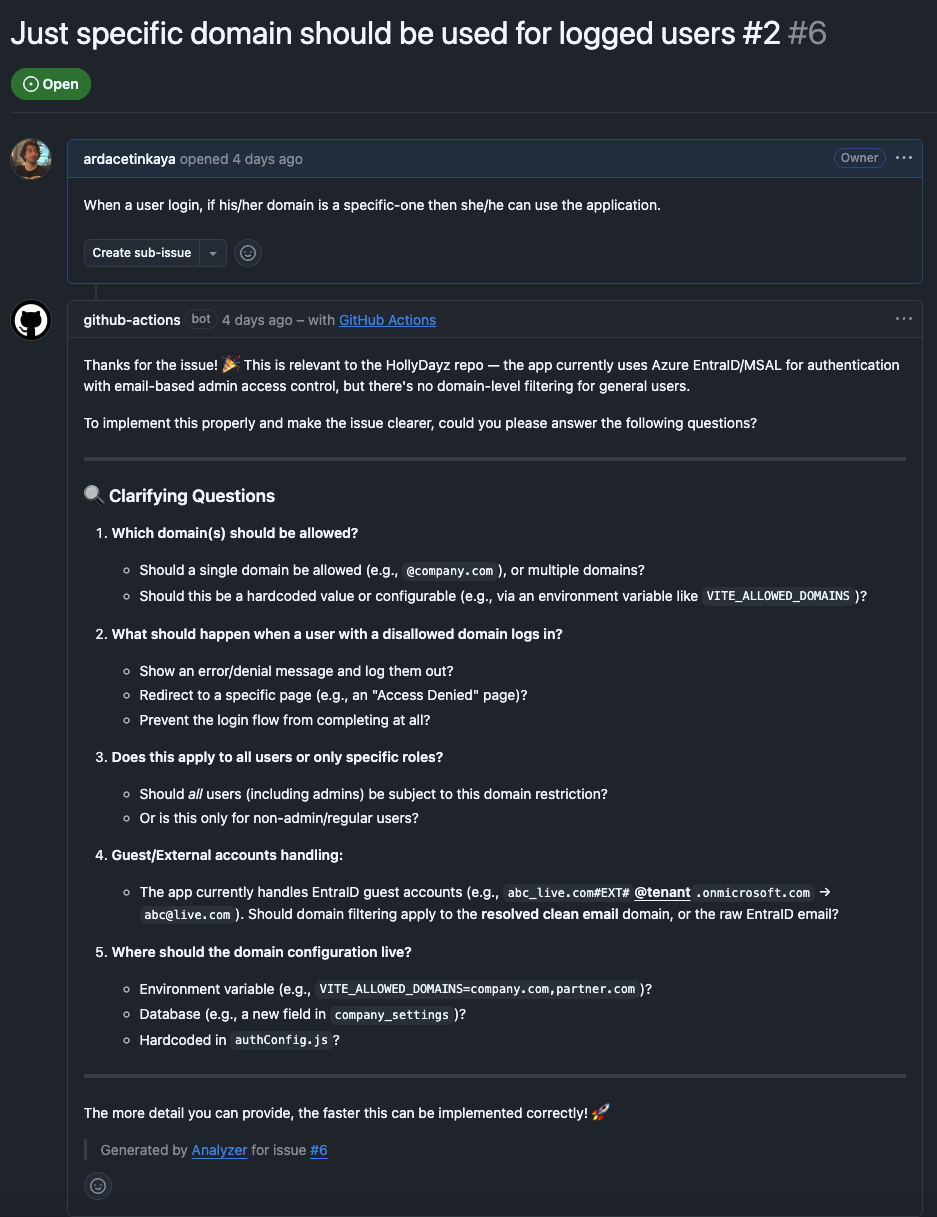The image size is (937, 1217).
Task: Open the options menu on ardacetinkaya's comment
Action: tap(904, 158)
